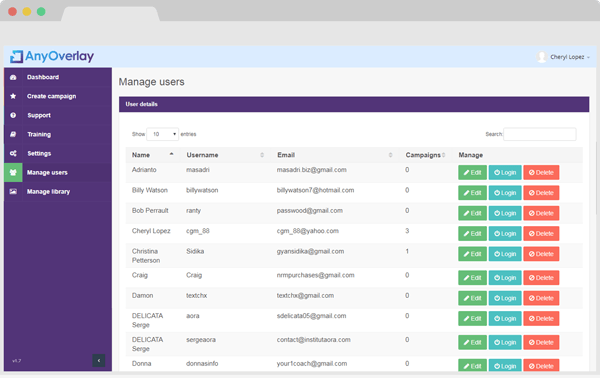
Task: Click the AnyOverlay logo
Action: [52, 56]
